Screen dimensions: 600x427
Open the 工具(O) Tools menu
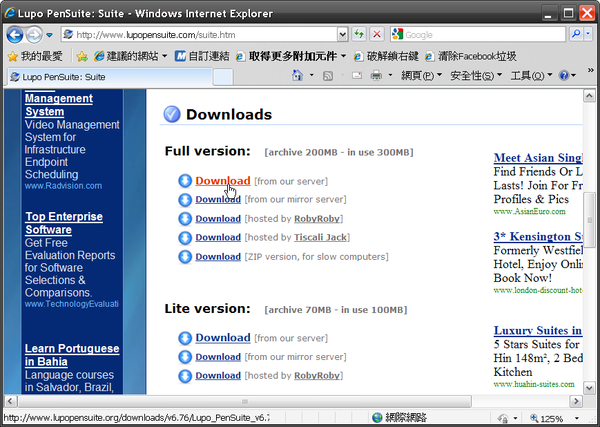click(531, 75)
